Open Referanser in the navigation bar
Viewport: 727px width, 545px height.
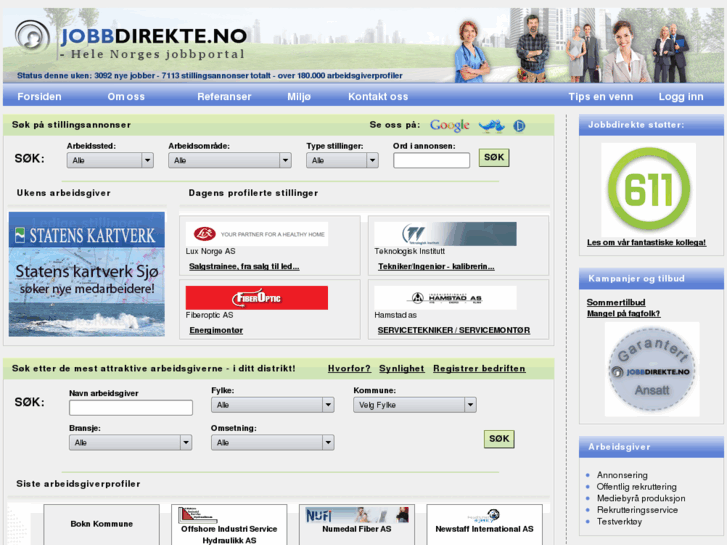tap(224, 96)
